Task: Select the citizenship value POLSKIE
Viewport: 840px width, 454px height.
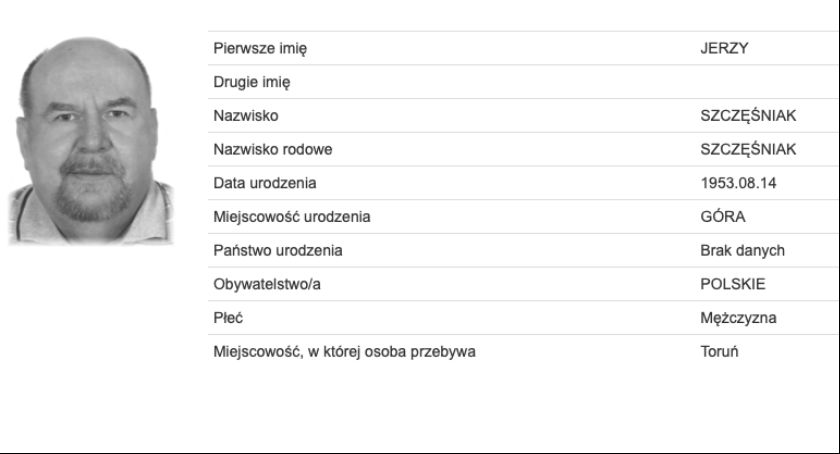Action: [732, 285]
